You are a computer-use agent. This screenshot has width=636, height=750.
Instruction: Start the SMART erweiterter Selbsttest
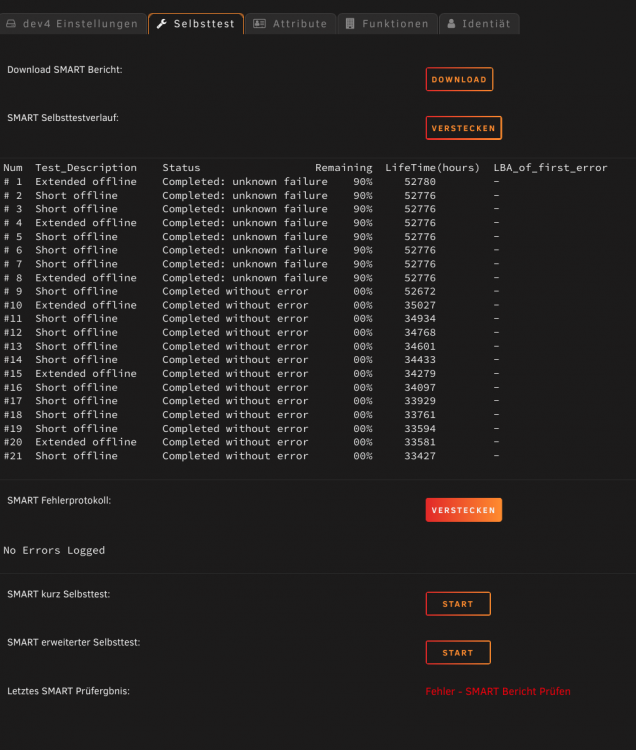coord(458,652)
